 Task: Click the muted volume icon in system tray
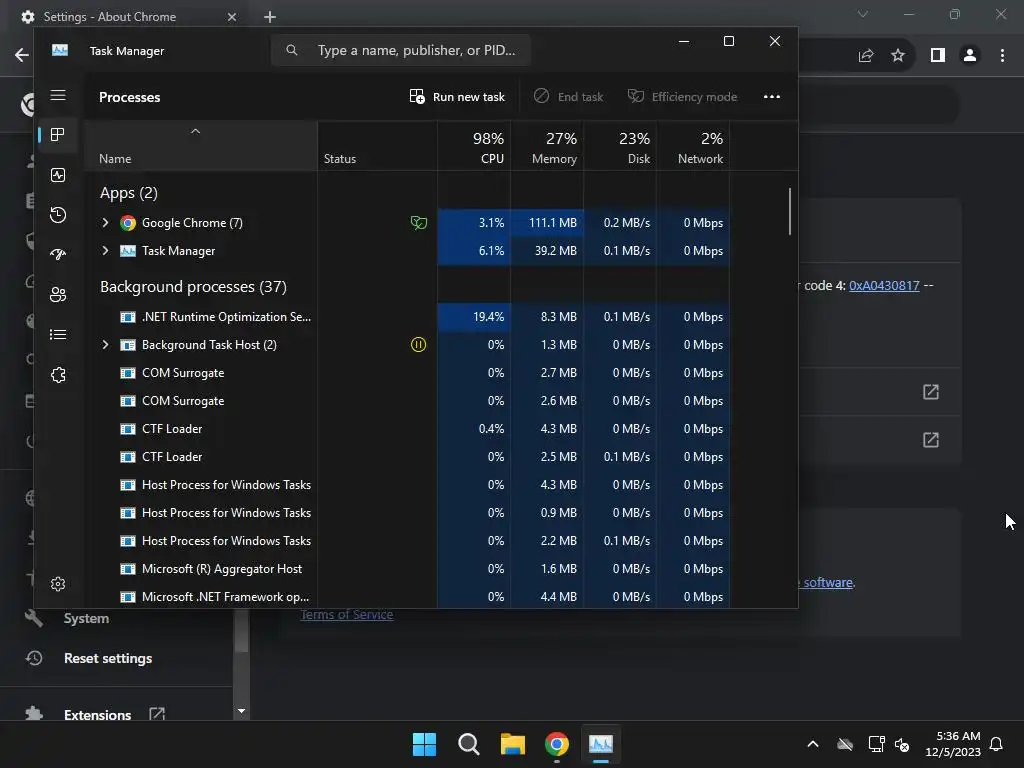pos(902,744)
